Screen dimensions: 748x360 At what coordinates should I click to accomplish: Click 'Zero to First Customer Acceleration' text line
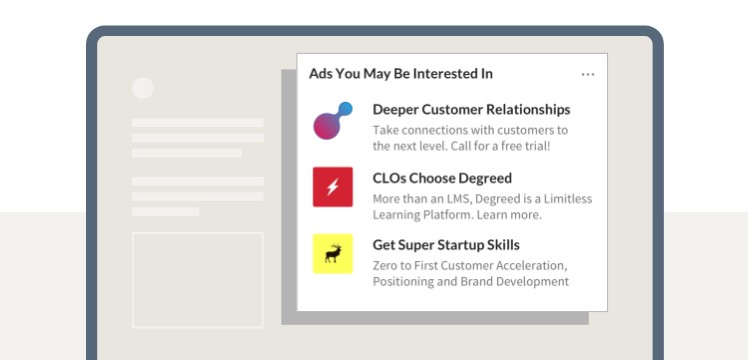tap(470, 265)
